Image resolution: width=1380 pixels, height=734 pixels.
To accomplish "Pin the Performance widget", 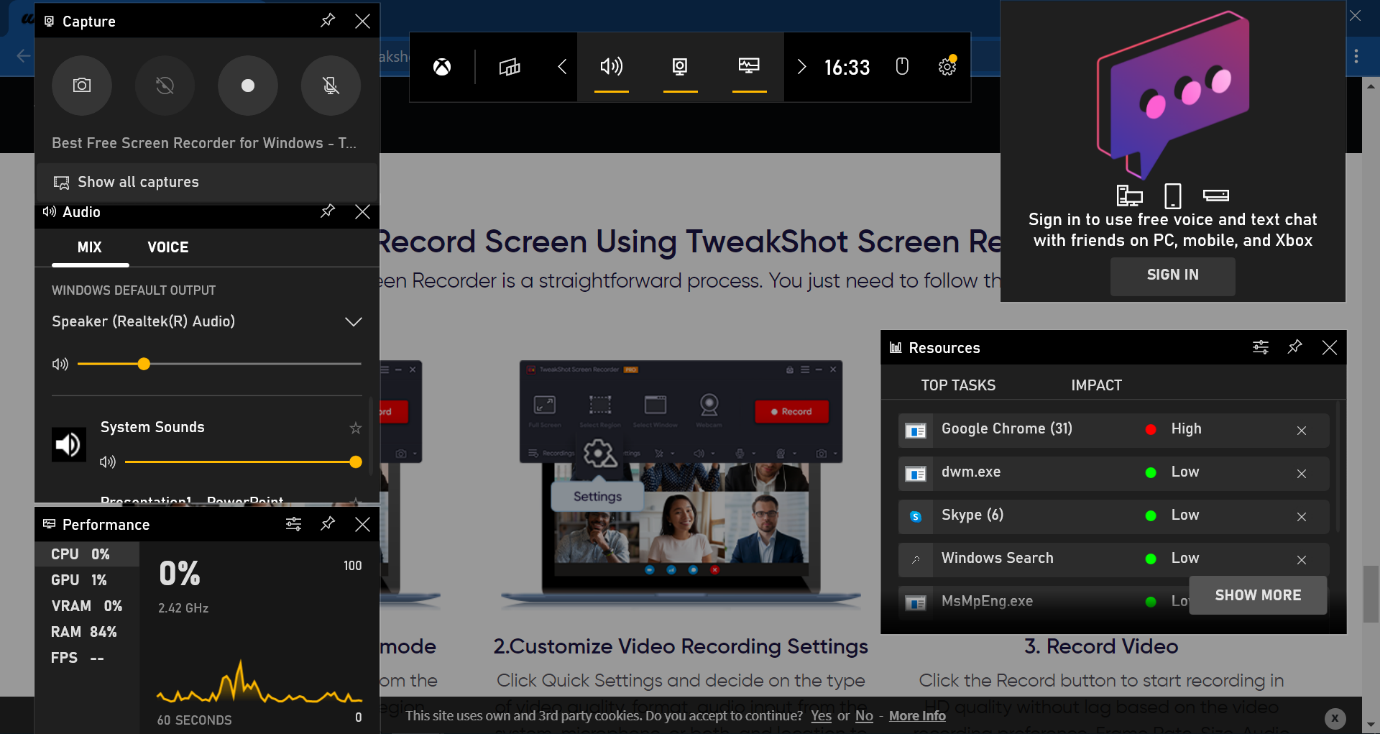I will (328, 524).
